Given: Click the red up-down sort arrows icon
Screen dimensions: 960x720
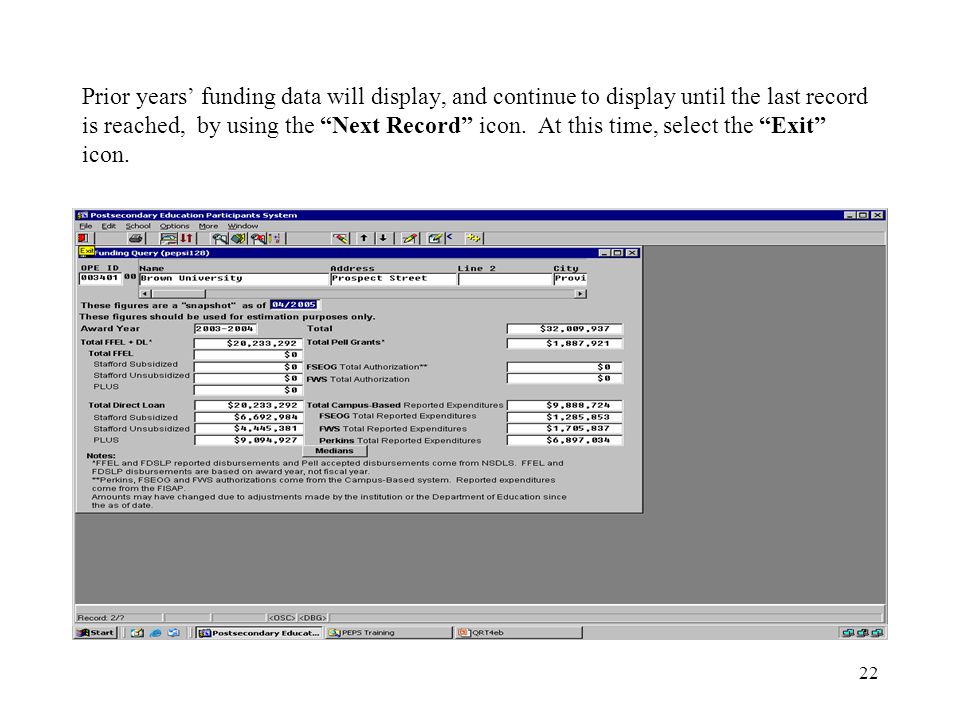Looking at the screenshot, I should tap(187, 238).
